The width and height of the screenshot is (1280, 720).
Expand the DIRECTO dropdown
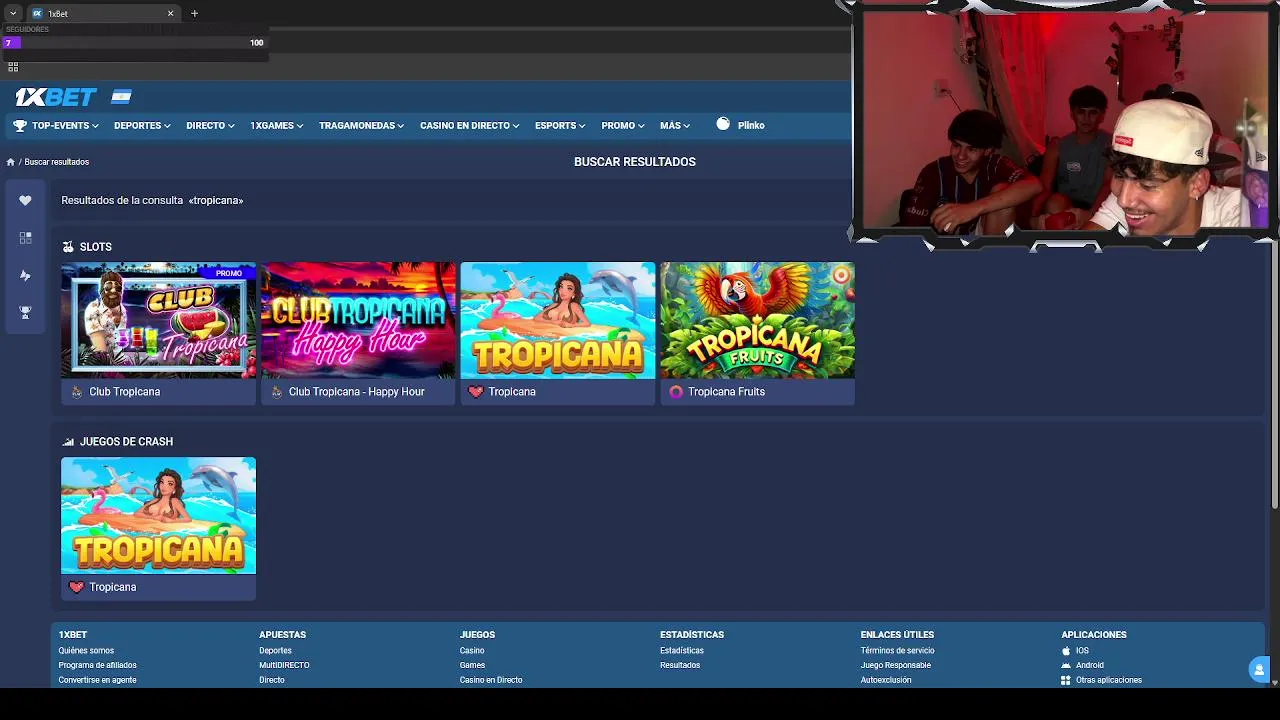click(210, 125)
